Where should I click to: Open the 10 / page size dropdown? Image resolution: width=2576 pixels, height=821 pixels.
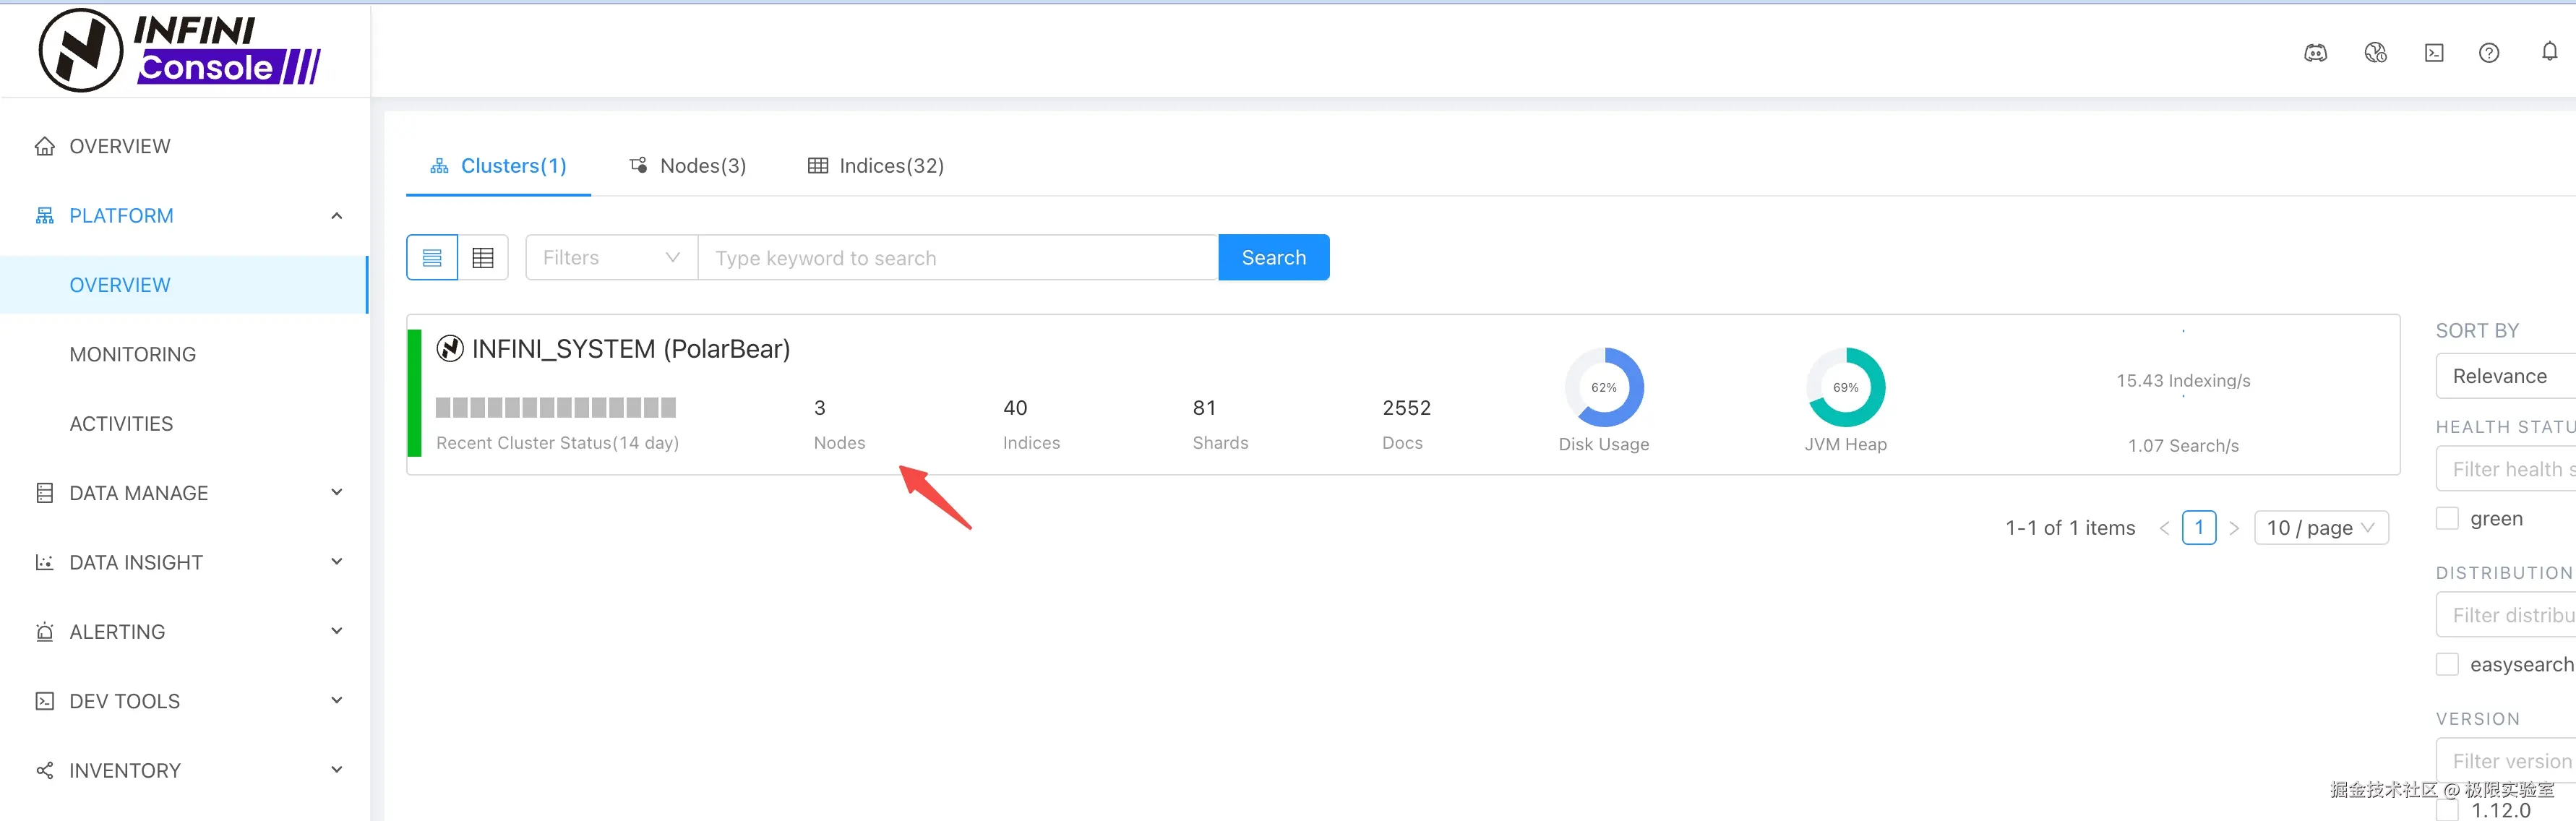[2320, 528]
